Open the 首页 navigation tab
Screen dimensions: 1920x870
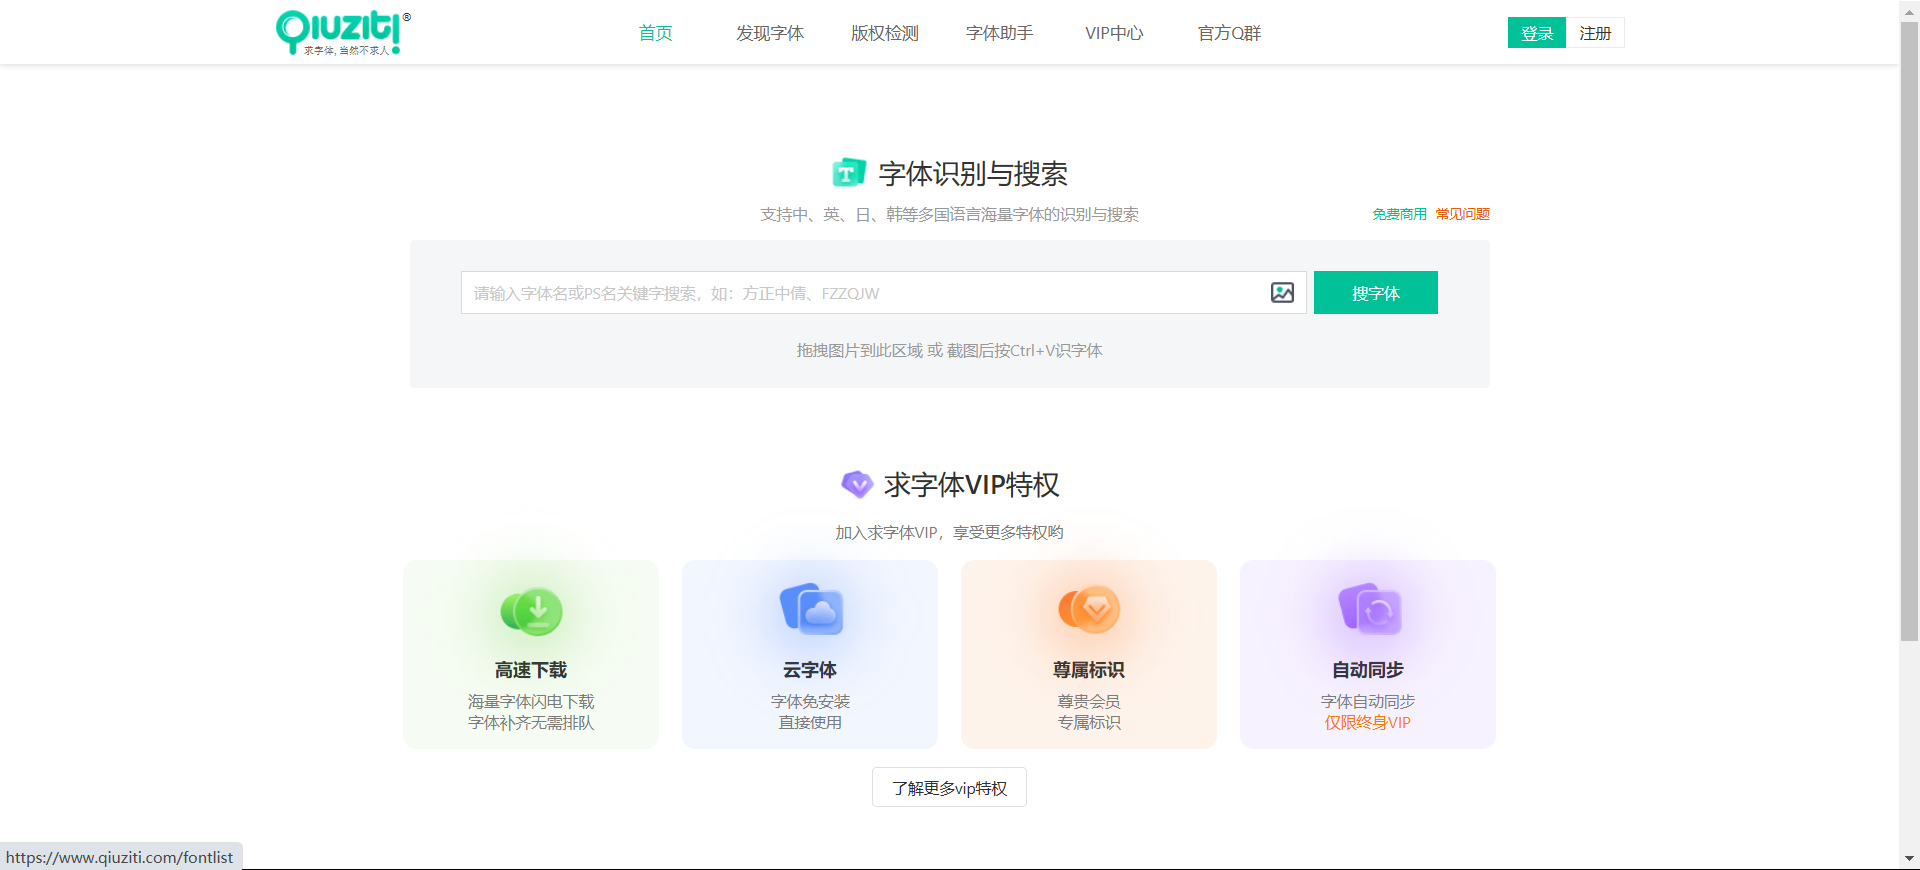point(655,33)
